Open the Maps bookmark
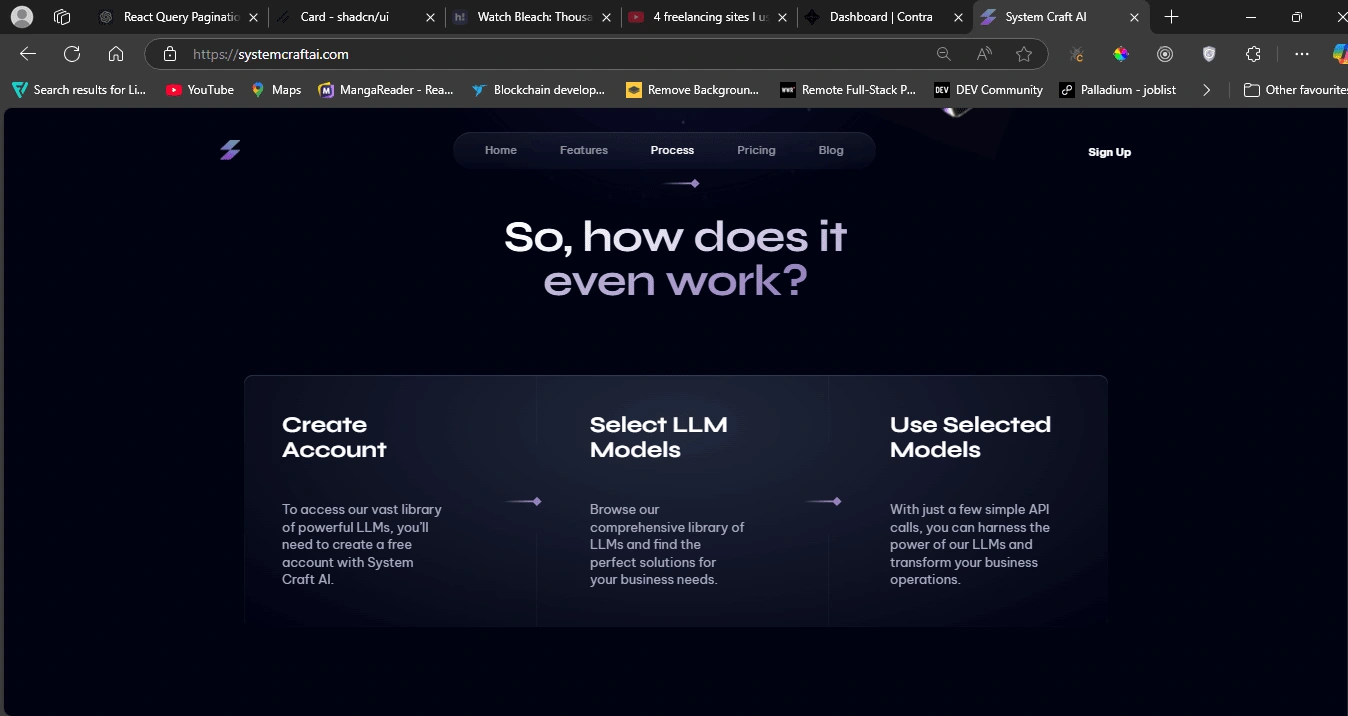Image resolution: width=1348 pixels, height=716 pixels. [x=276, y=89]
